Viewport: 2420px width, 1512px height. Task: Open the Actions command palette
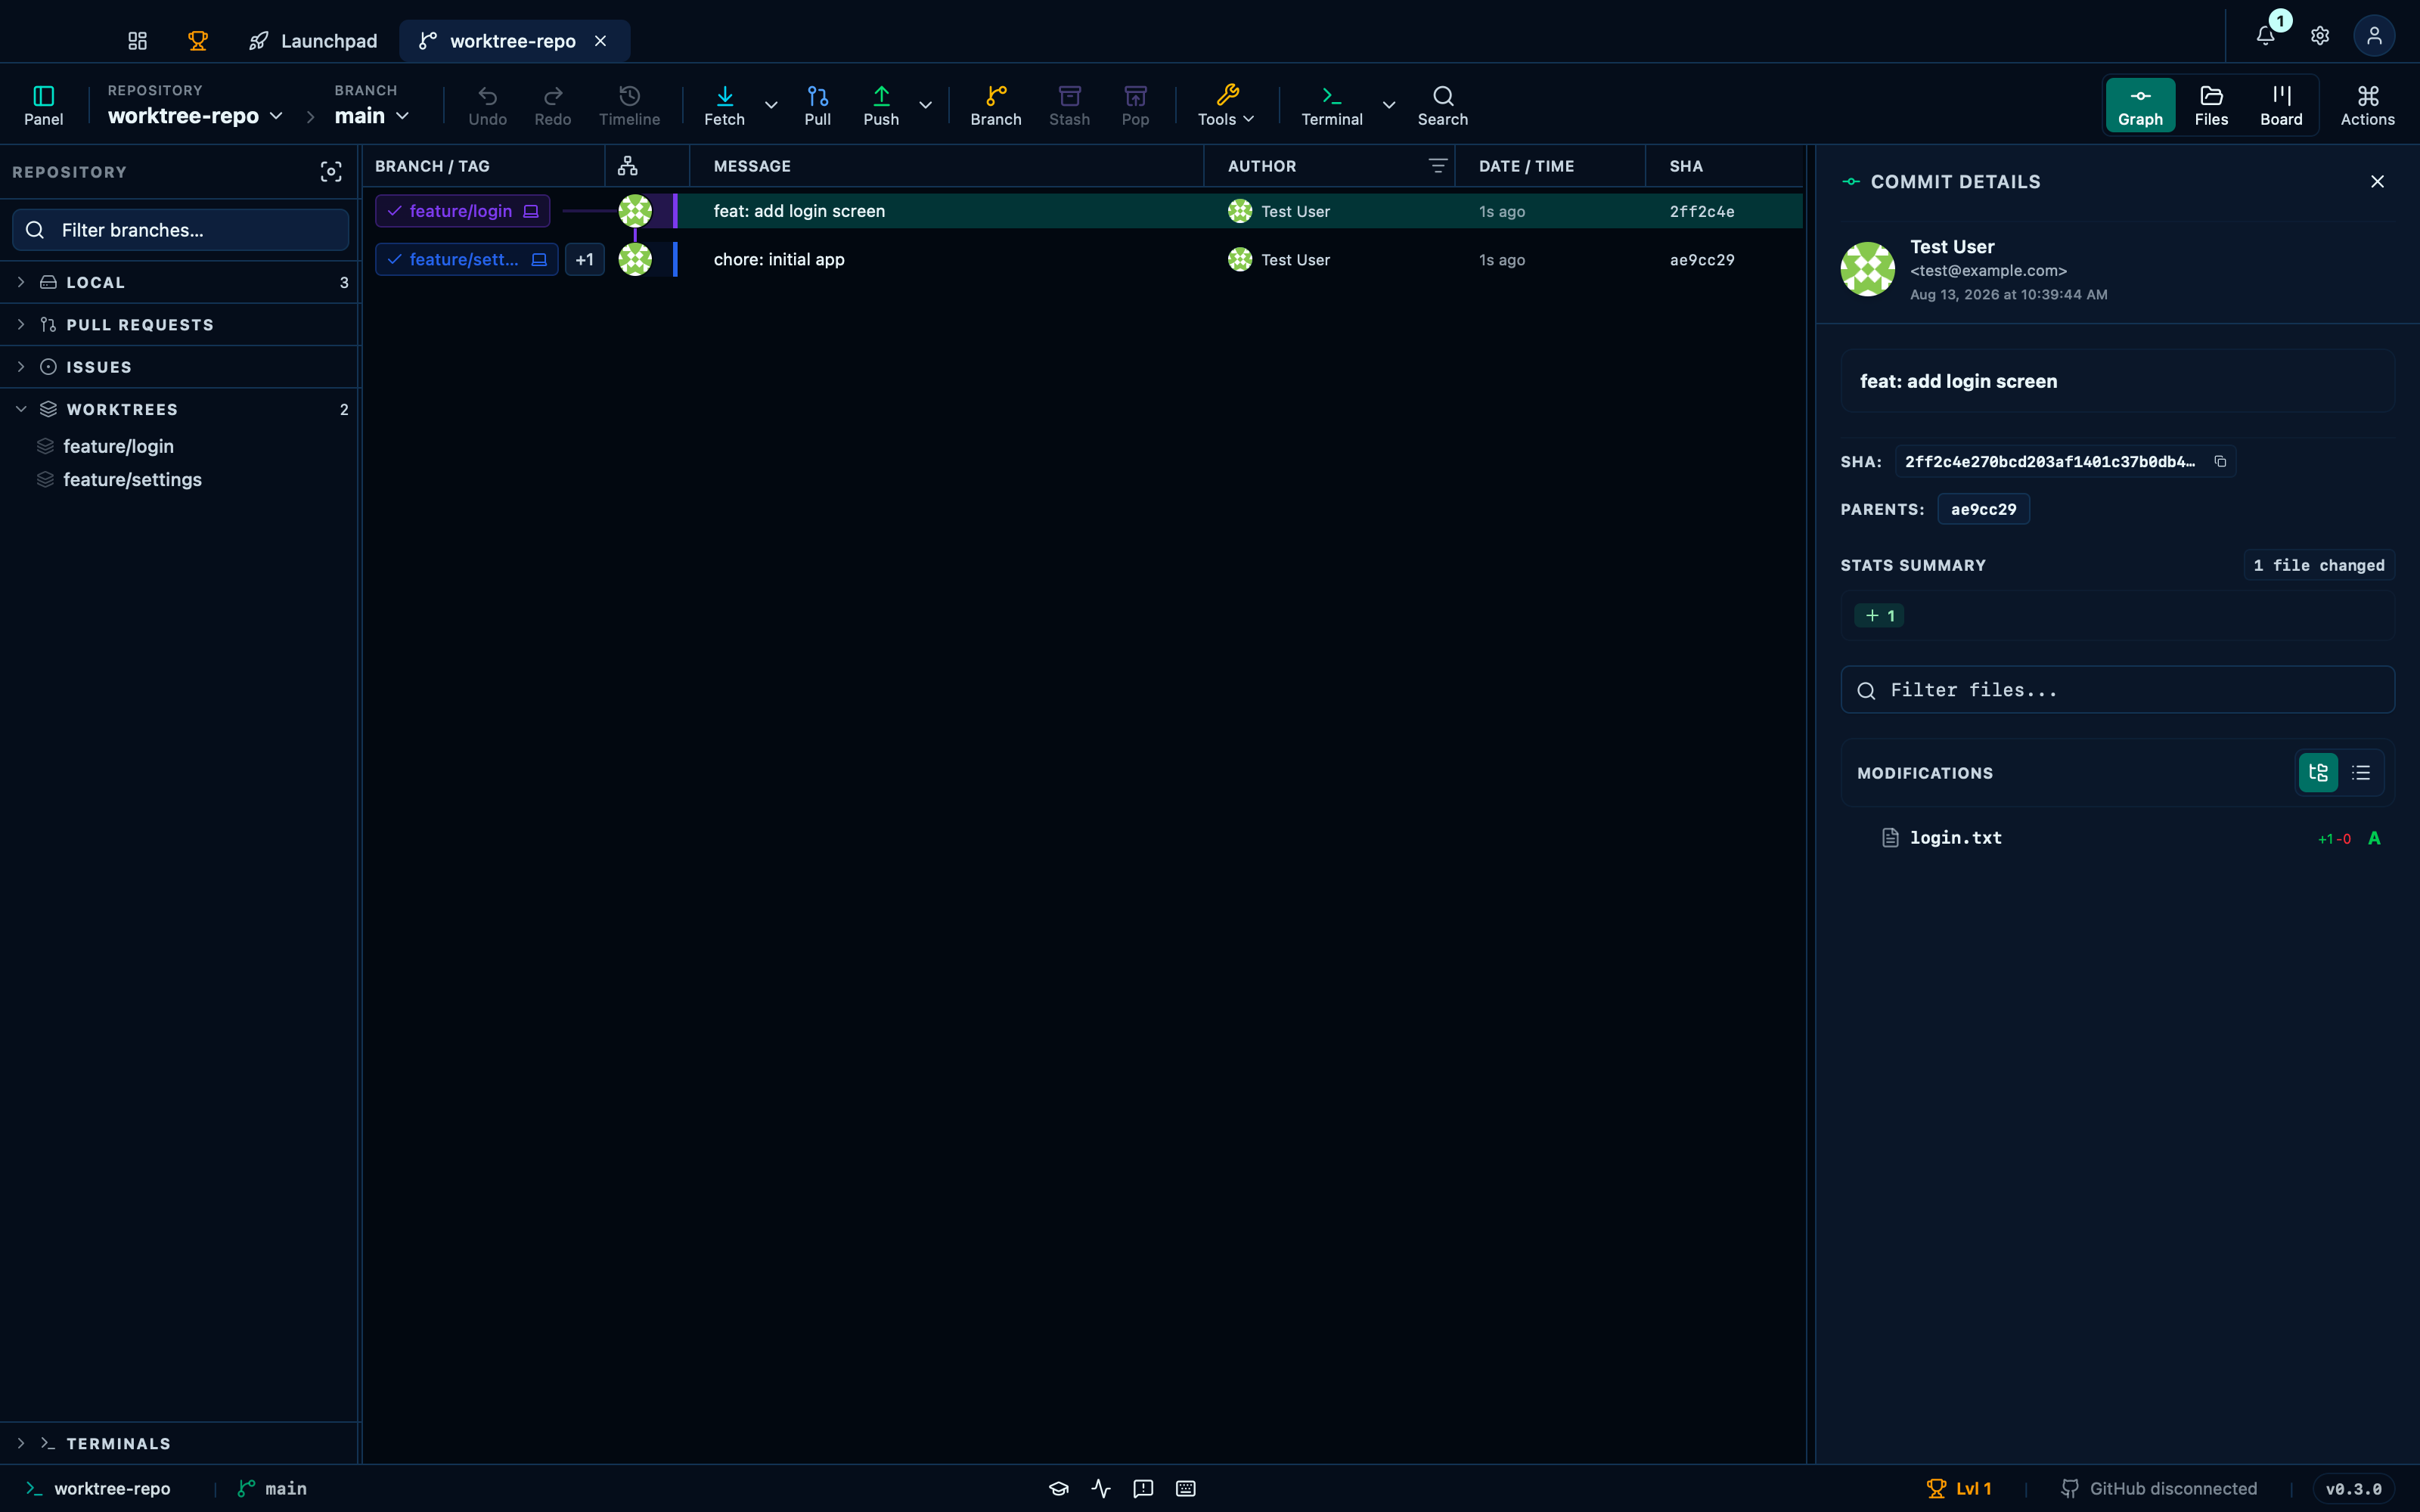pyautogui.click(x=2368, y=105)
